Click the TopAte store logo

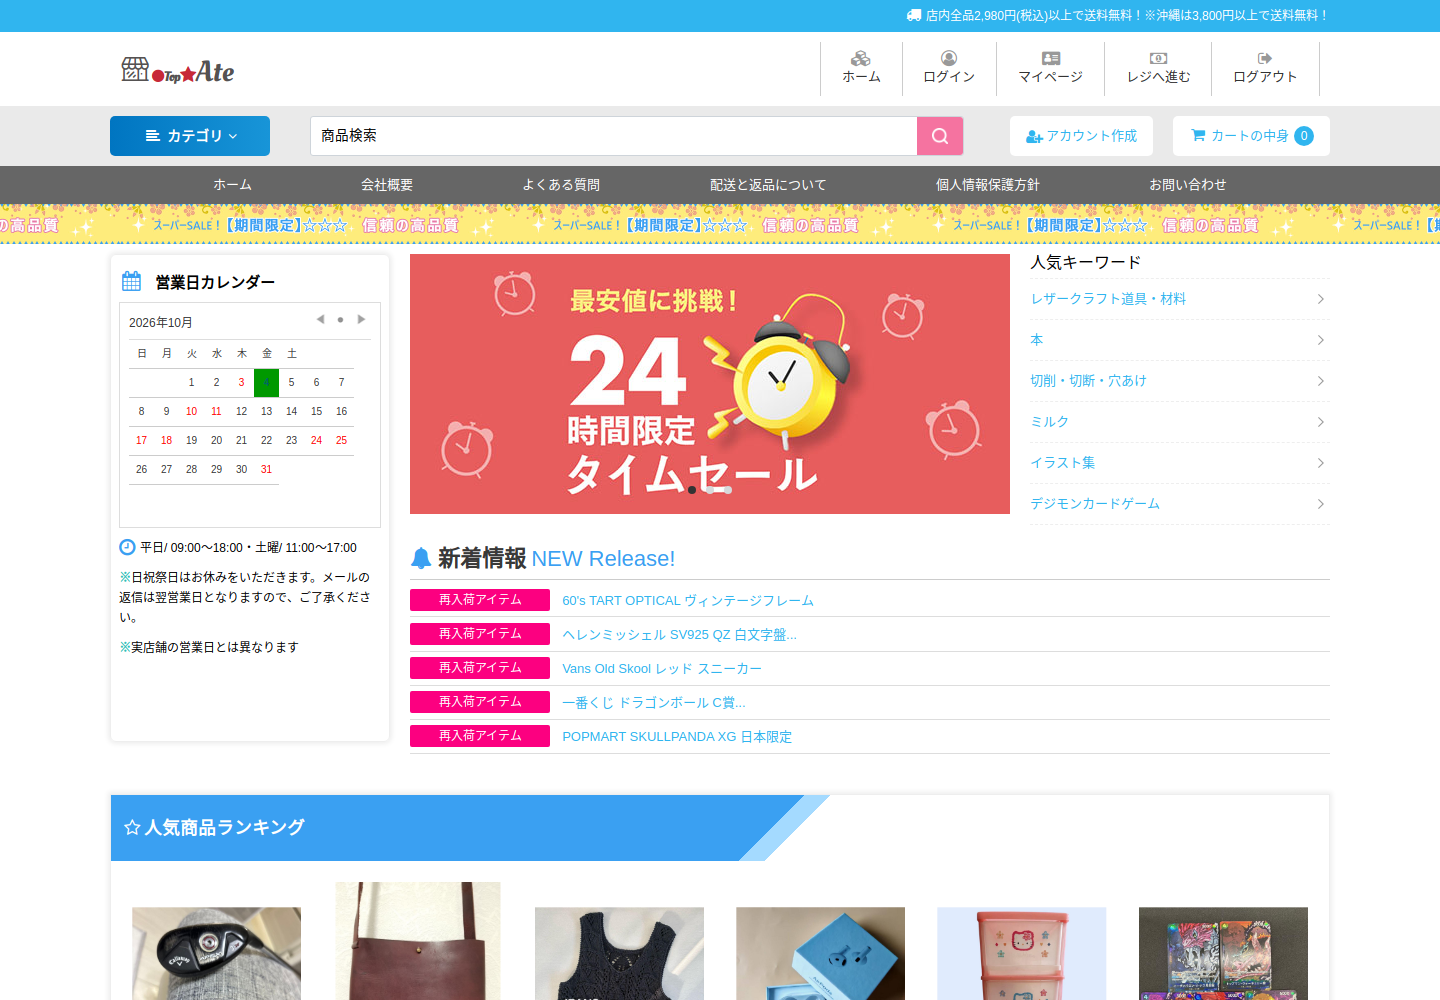tap(178, 70)
